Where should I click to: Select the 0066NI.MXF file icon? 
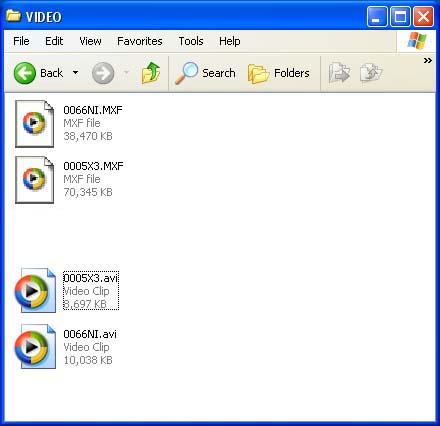point(34,124)
